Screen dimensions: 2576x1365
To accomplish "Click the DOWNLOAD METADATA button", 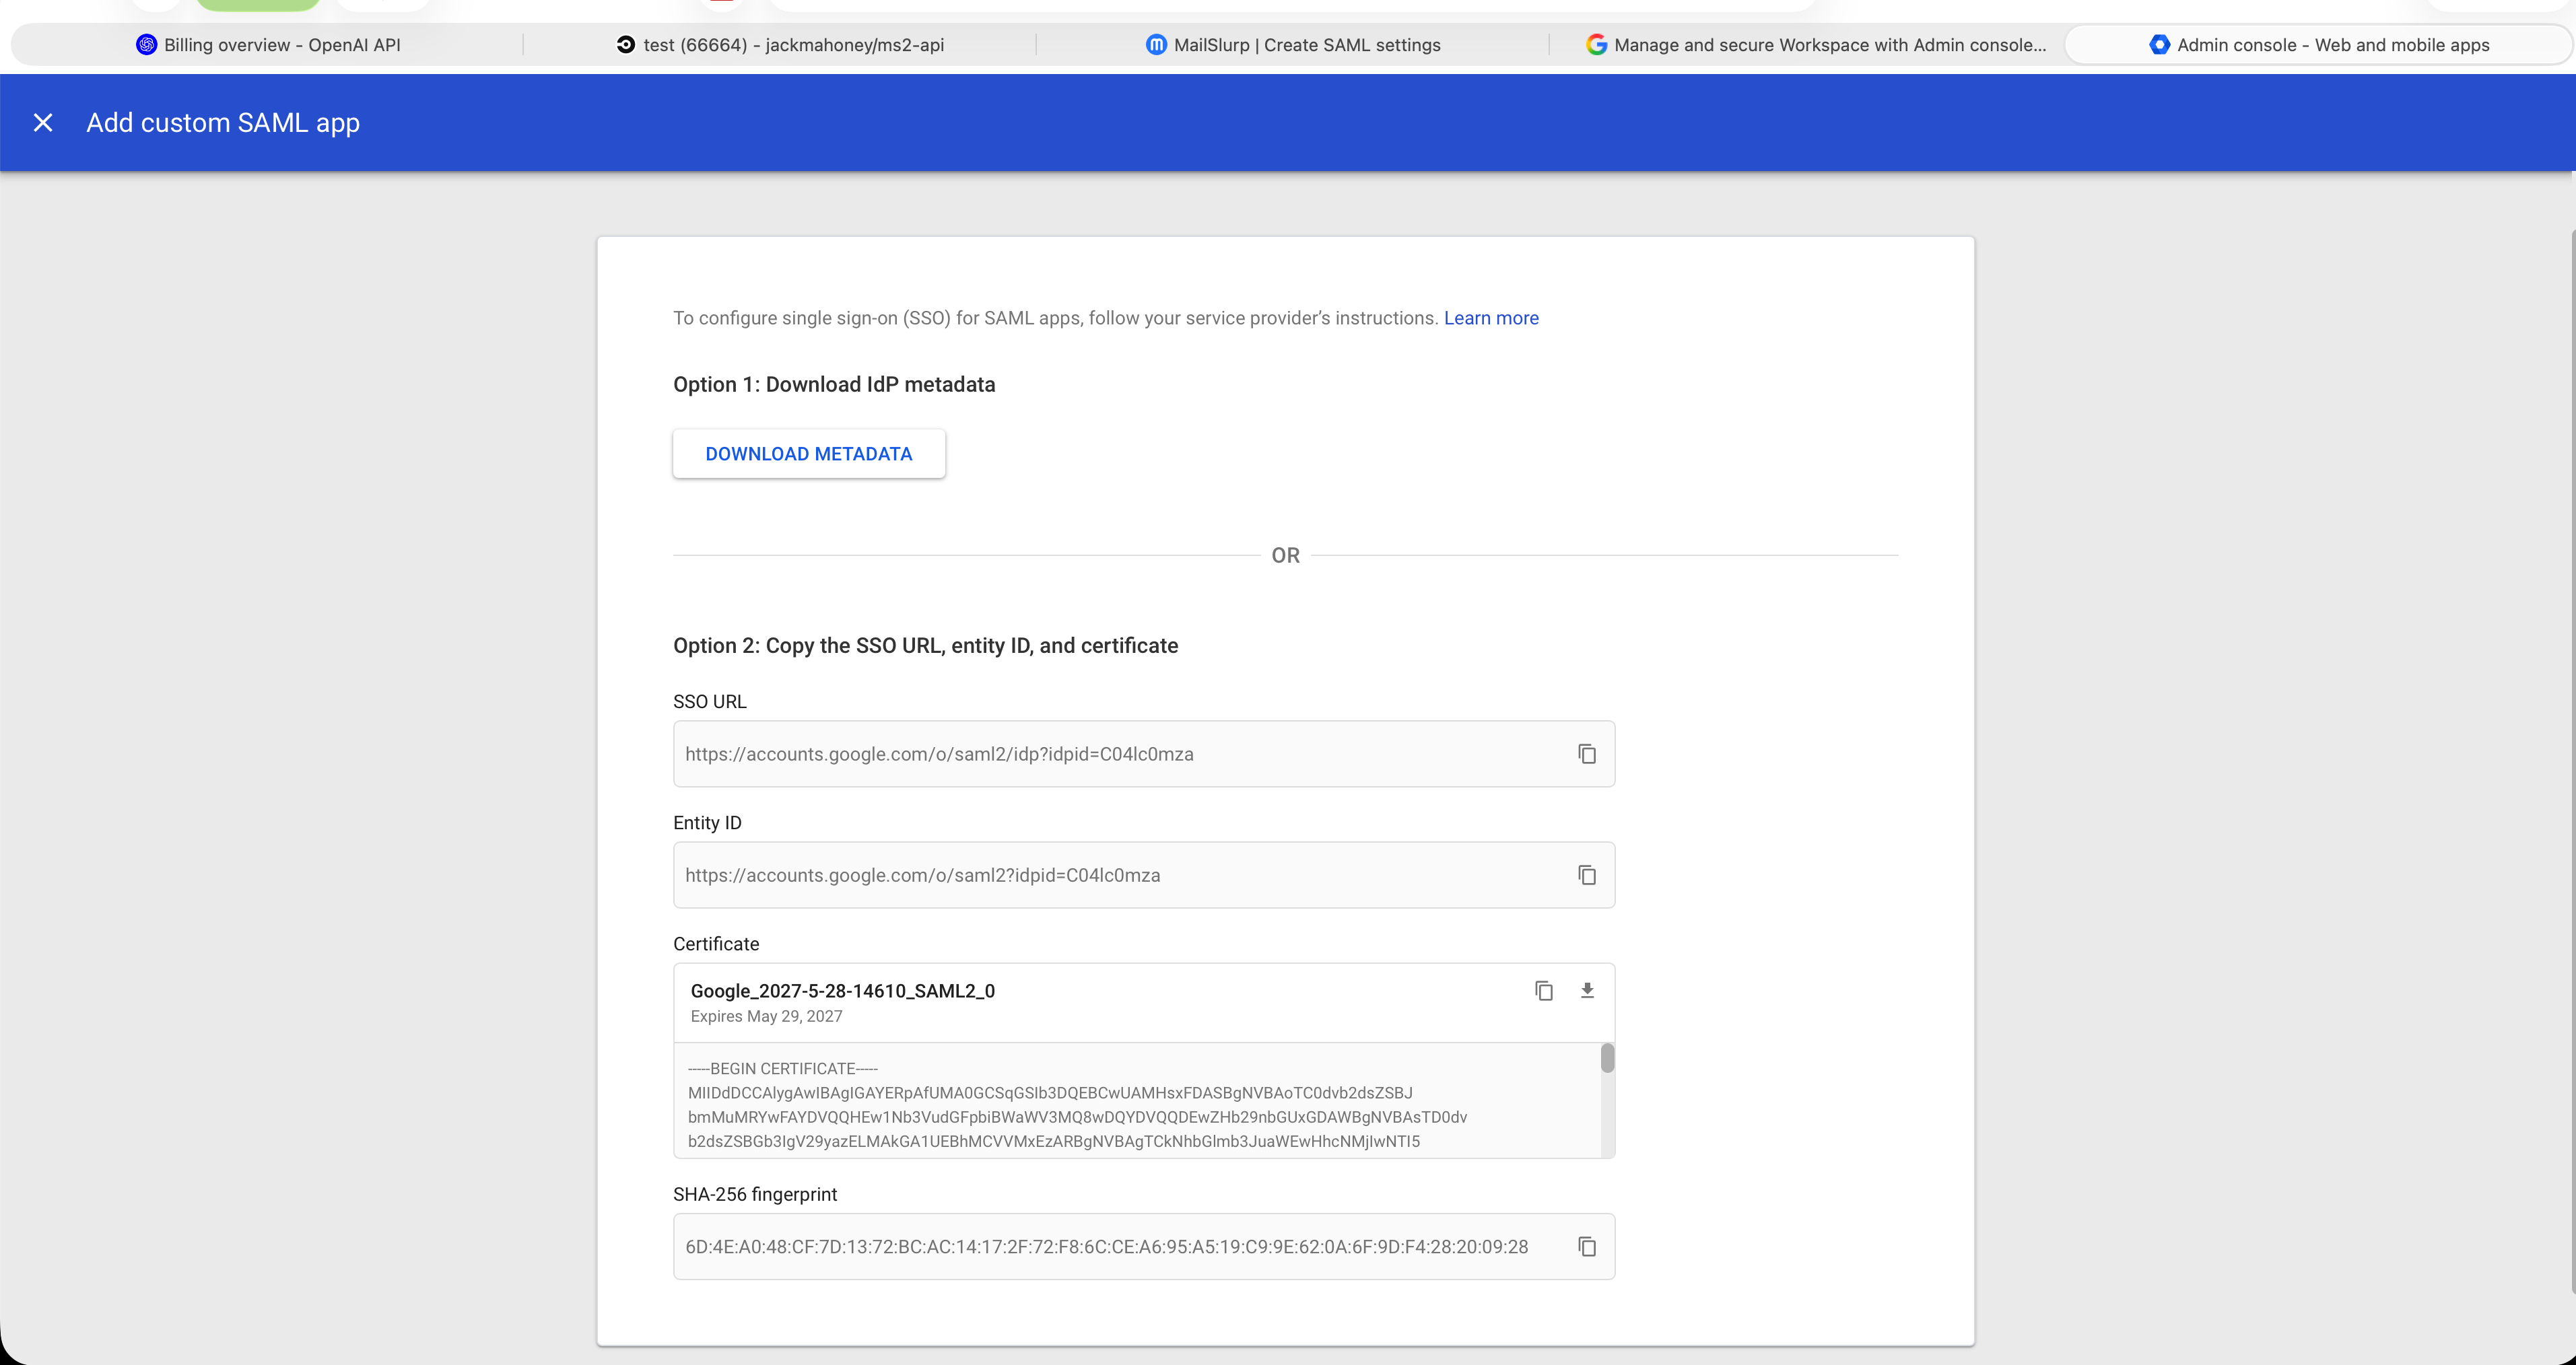I will coord(808,454).
